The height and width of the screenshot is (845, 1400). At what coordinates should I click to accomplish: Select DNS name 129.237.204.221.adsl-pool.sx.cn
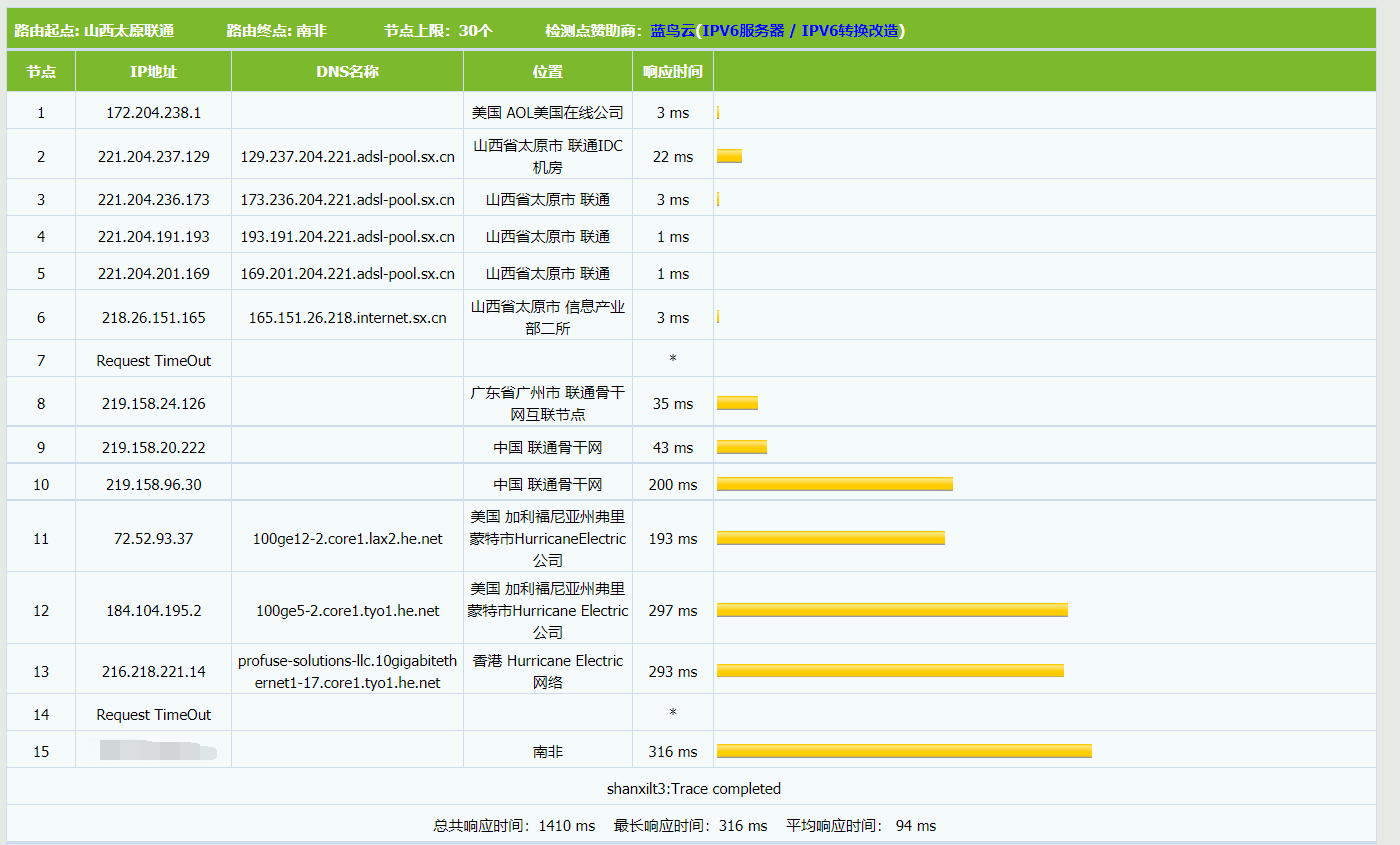point(347,157)
